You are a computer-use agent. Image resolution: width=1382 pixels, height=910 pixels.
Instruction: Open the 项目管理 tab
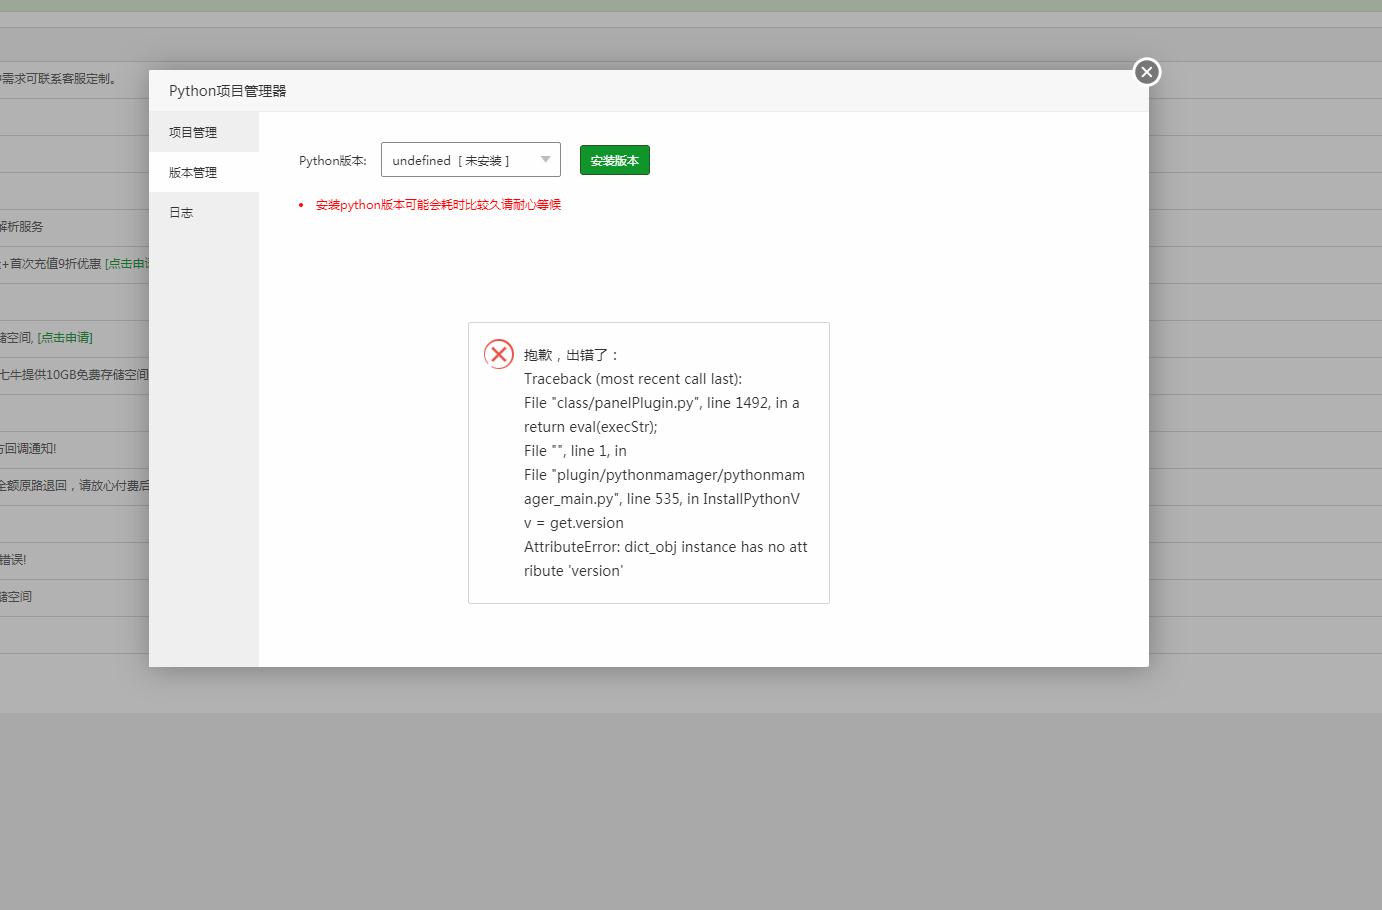[204, 132]
